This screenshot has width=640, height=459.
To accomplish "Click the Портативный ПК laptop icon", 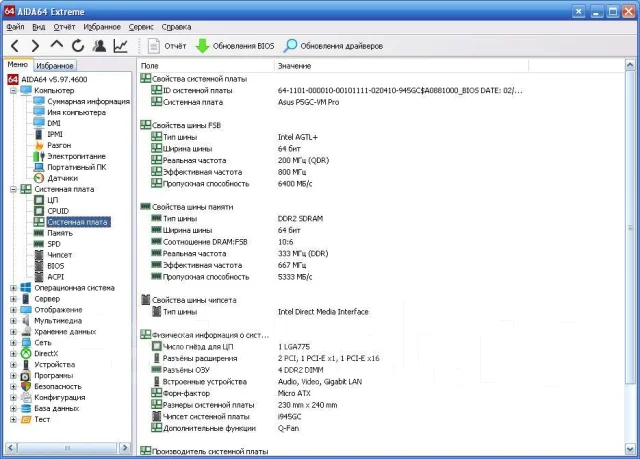I will [39, 167].
